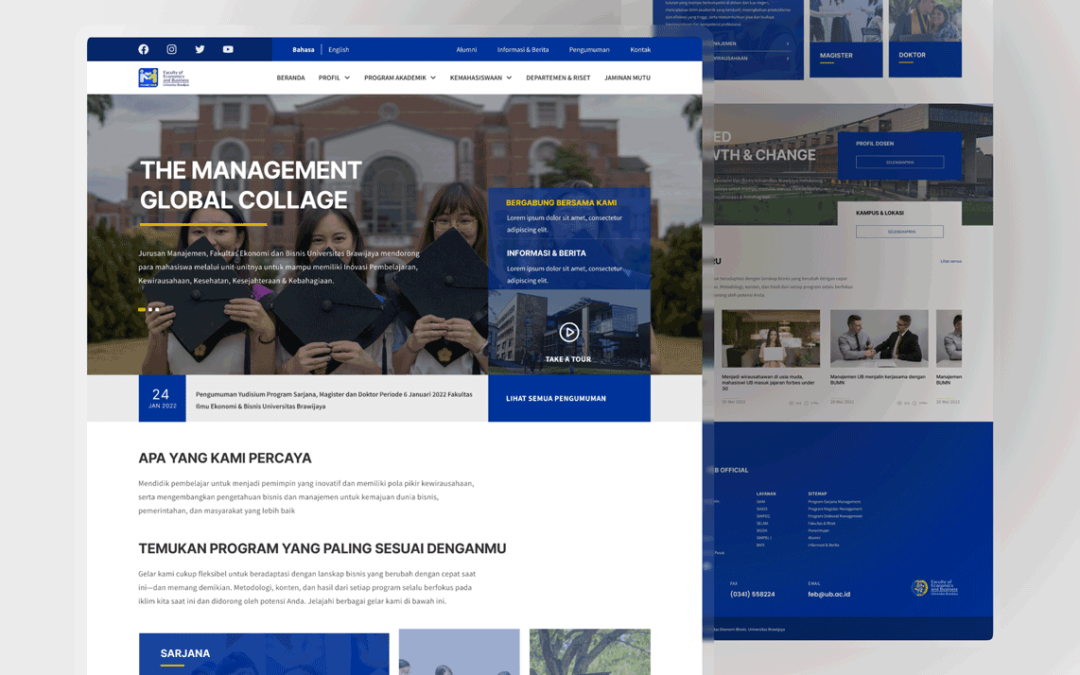Open the Pengumuman top link
Screen dimensions: 1080x675
589,50
